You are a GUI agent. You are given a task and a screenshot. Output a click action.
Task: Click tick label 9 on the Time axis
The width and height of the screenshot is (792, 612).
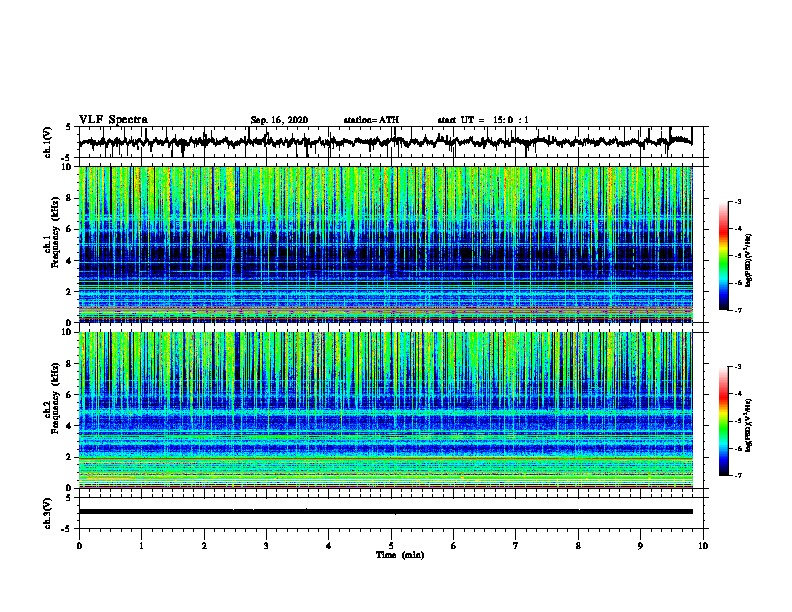[640, 546]
